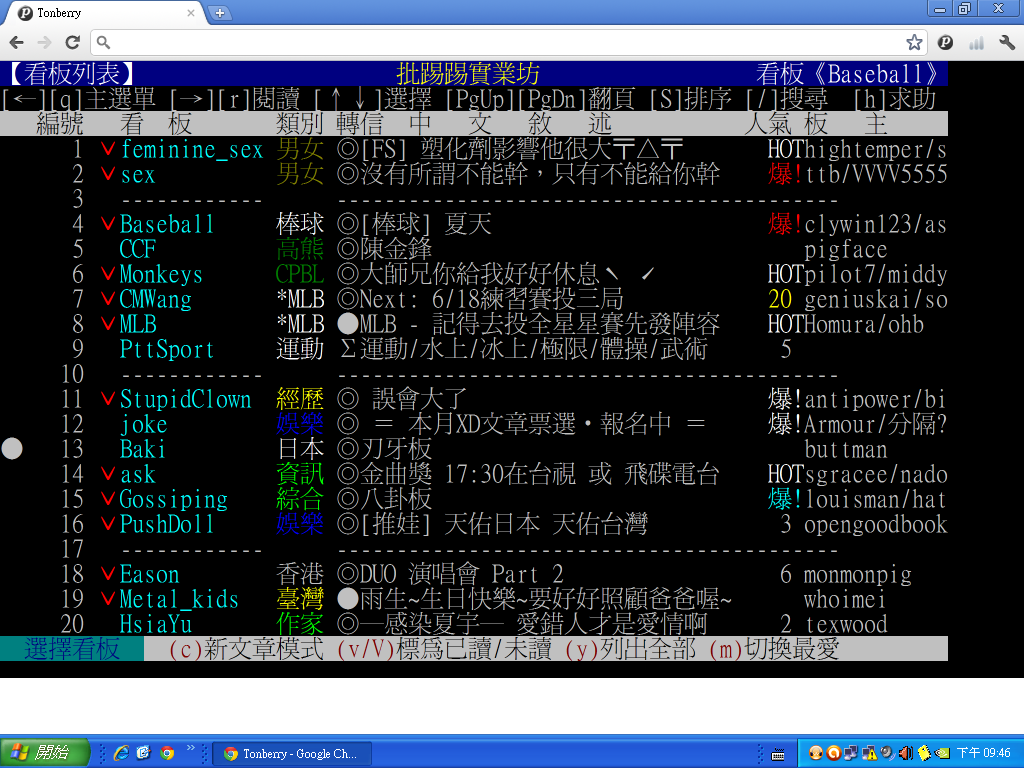
Task: Select the sex board row
Action: tap(473, 174)
